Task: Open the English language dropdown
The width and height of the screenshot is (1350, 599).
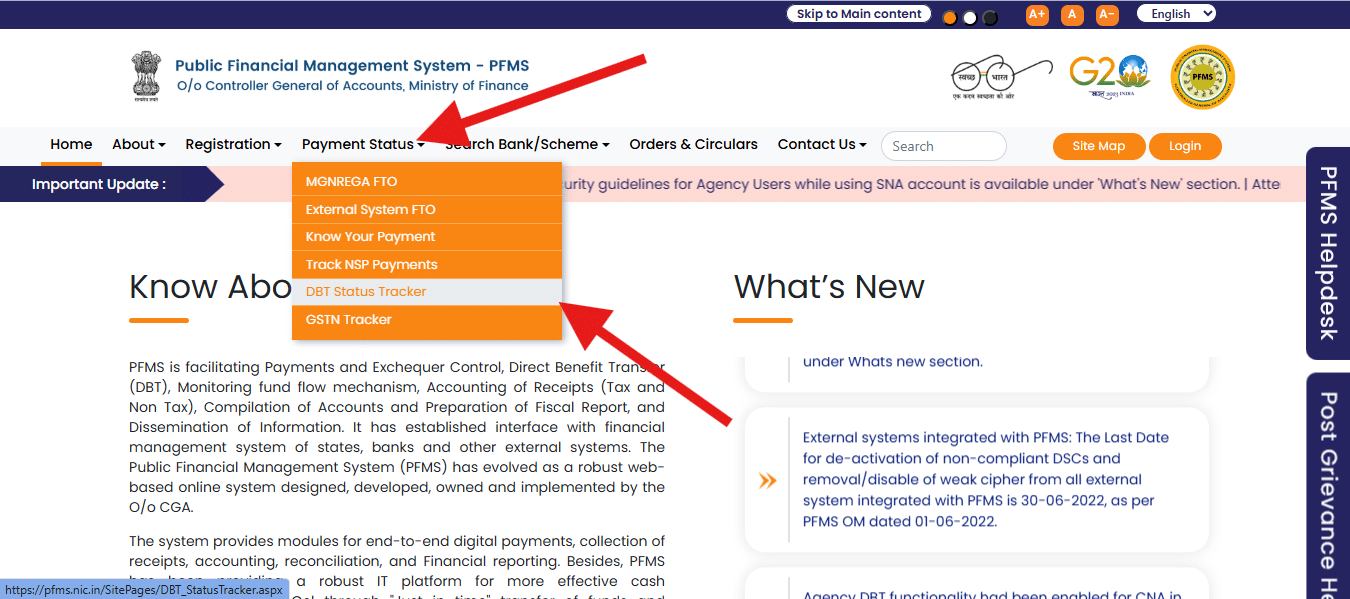Action: click(1176, 13)
